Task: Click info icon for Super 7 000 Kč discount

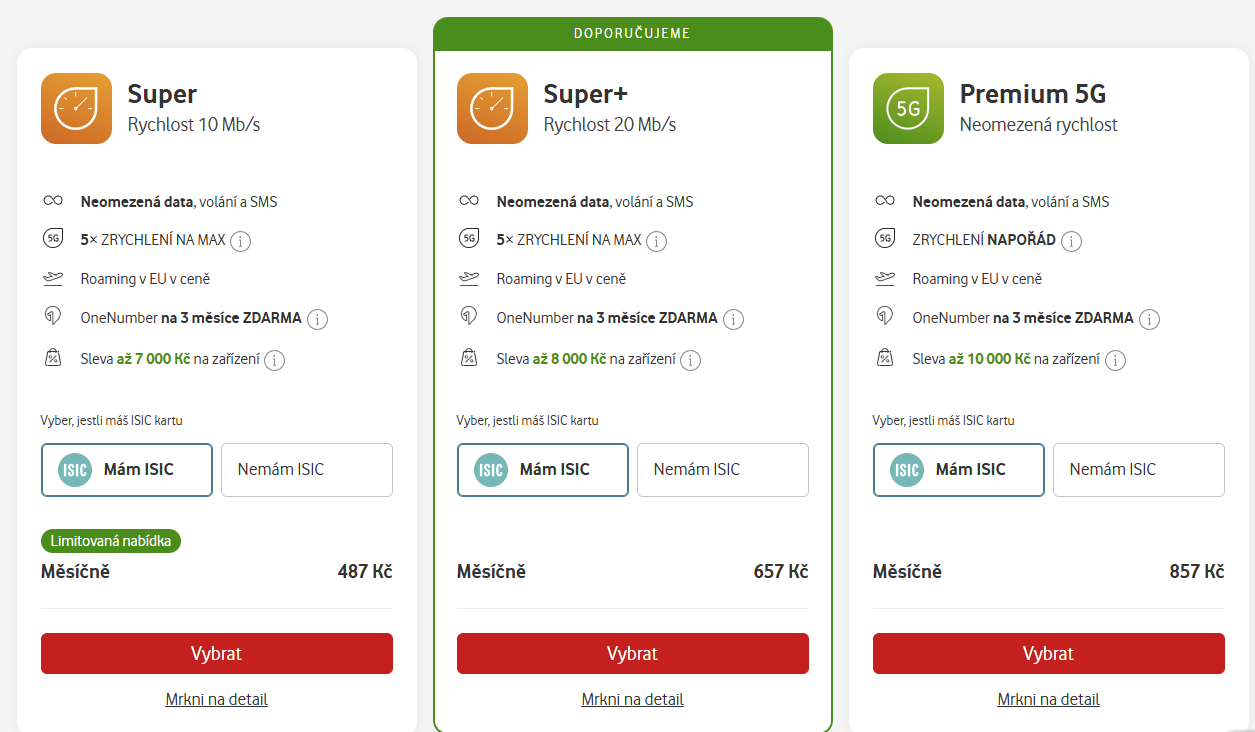Action: (275, 360)
